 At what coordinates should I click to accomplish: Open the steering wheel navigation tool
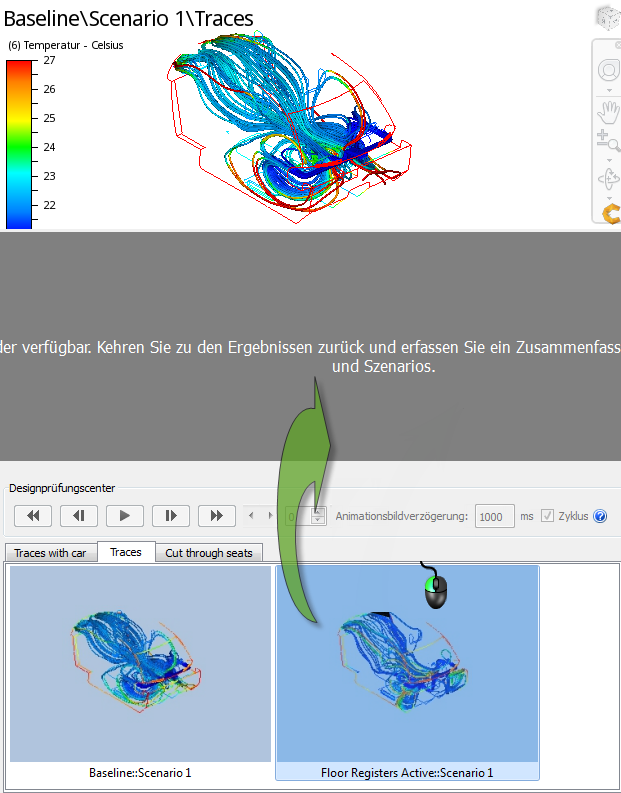click(x=608, y=70)
